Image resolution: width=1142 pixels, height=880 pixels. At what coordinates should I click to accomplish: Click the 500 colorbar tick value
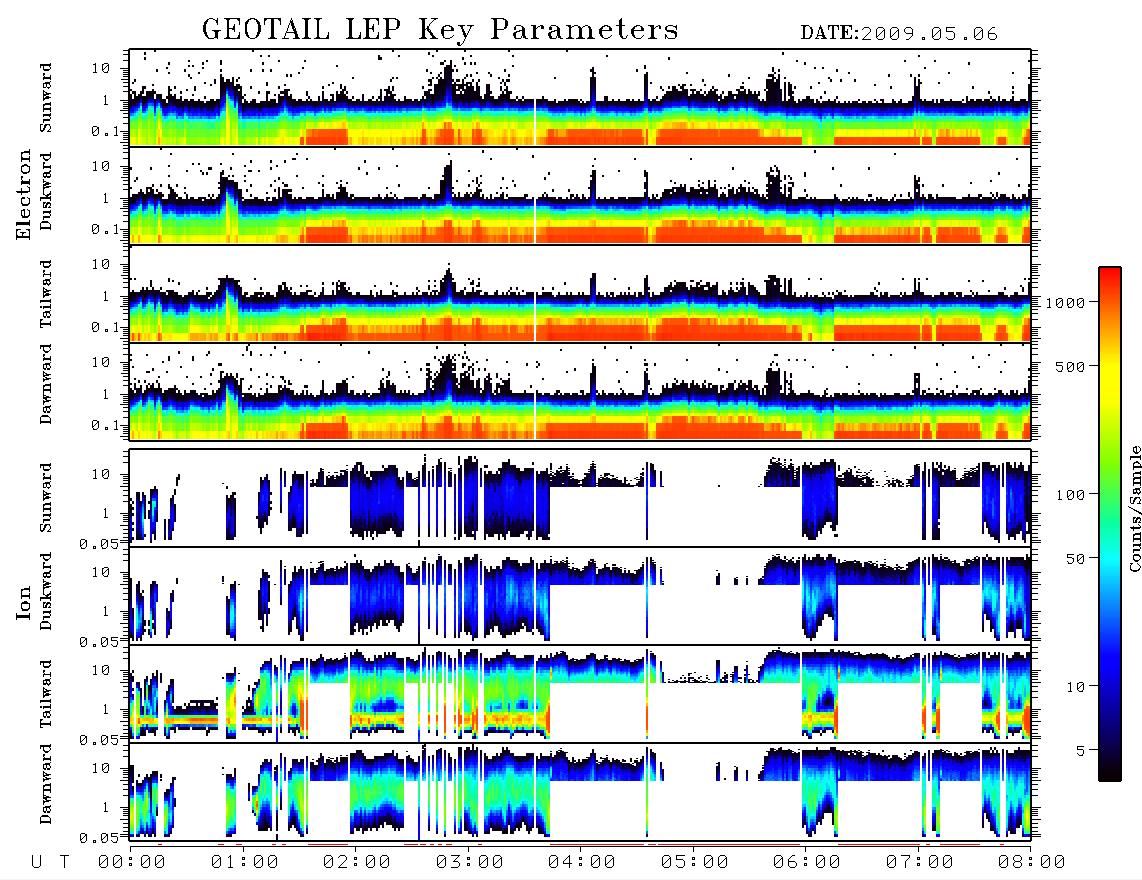click(1070, 366)
